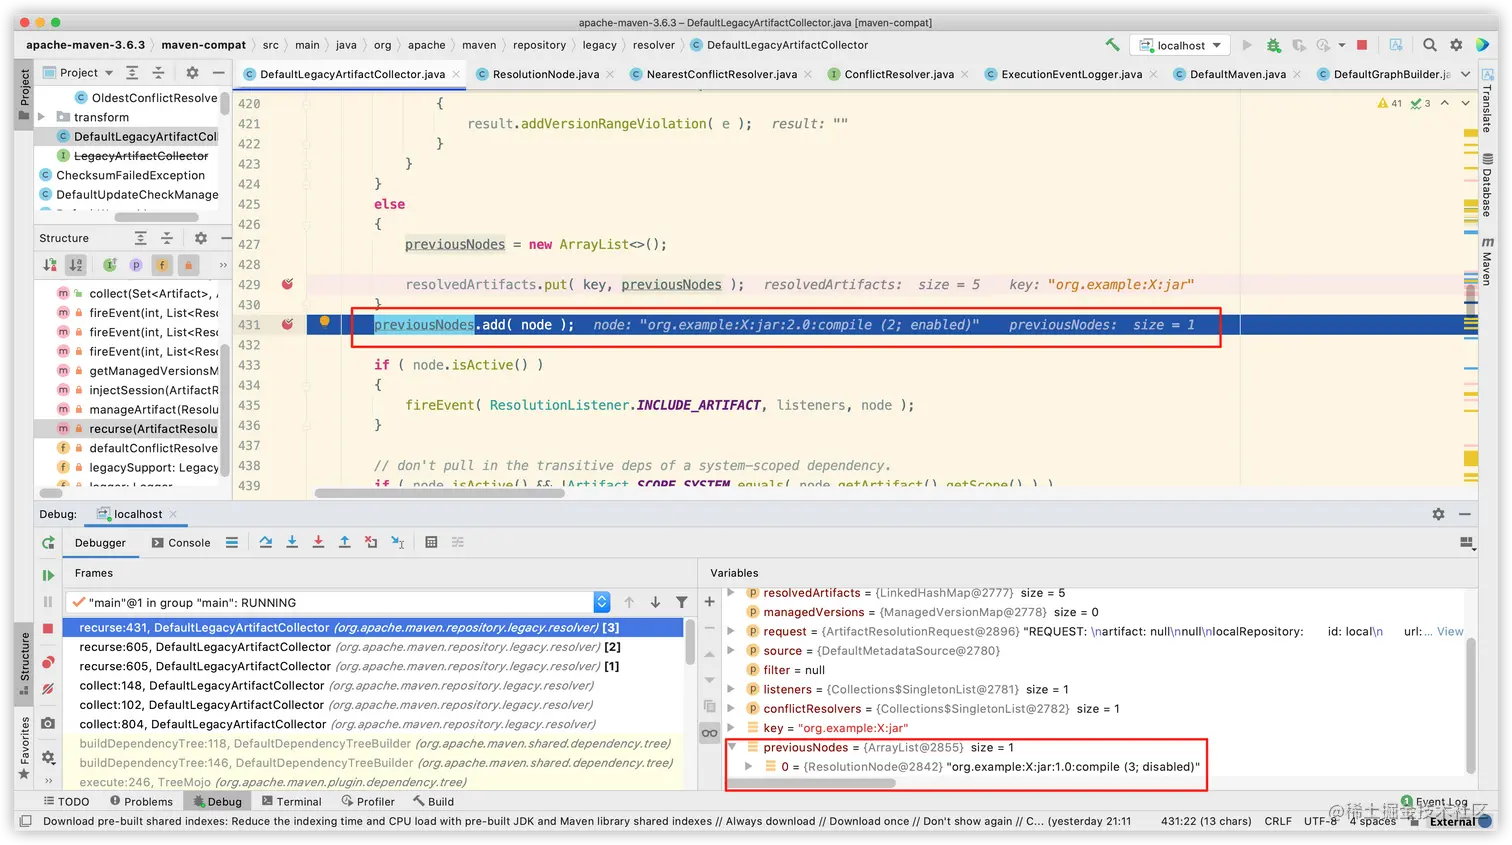Click the Step Over debugger icon
The height and width of the screenshot is (845, 1512).
point(266,542)
